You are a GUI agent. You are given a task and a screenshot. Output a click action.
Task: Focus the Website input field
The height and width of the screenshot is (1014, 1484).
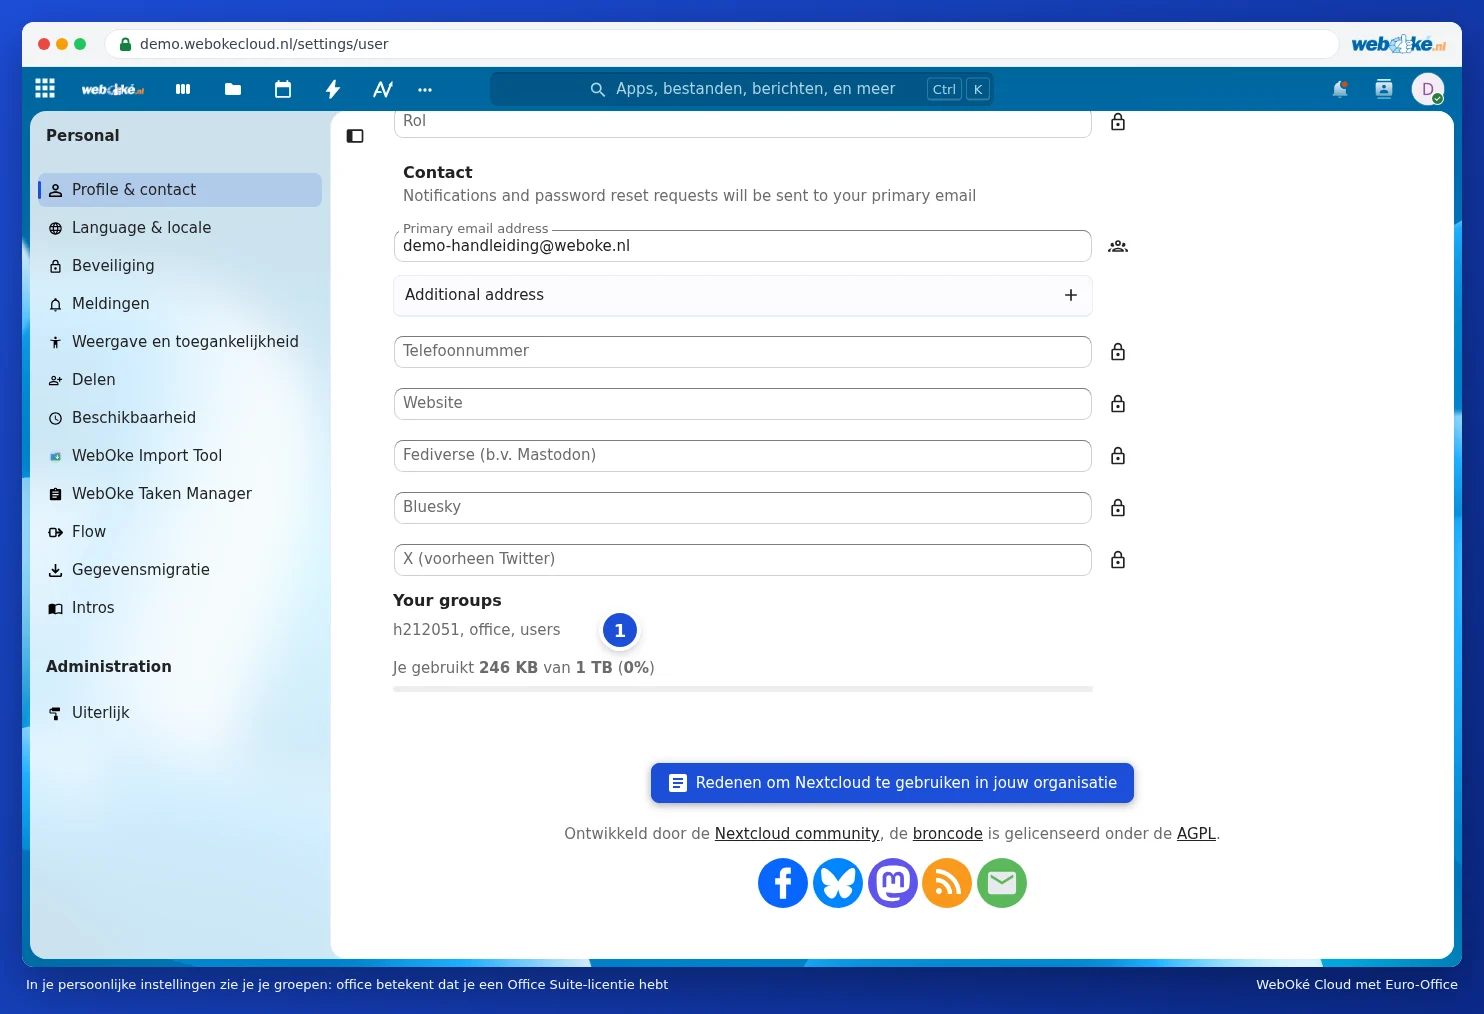(x=743, y=404)
